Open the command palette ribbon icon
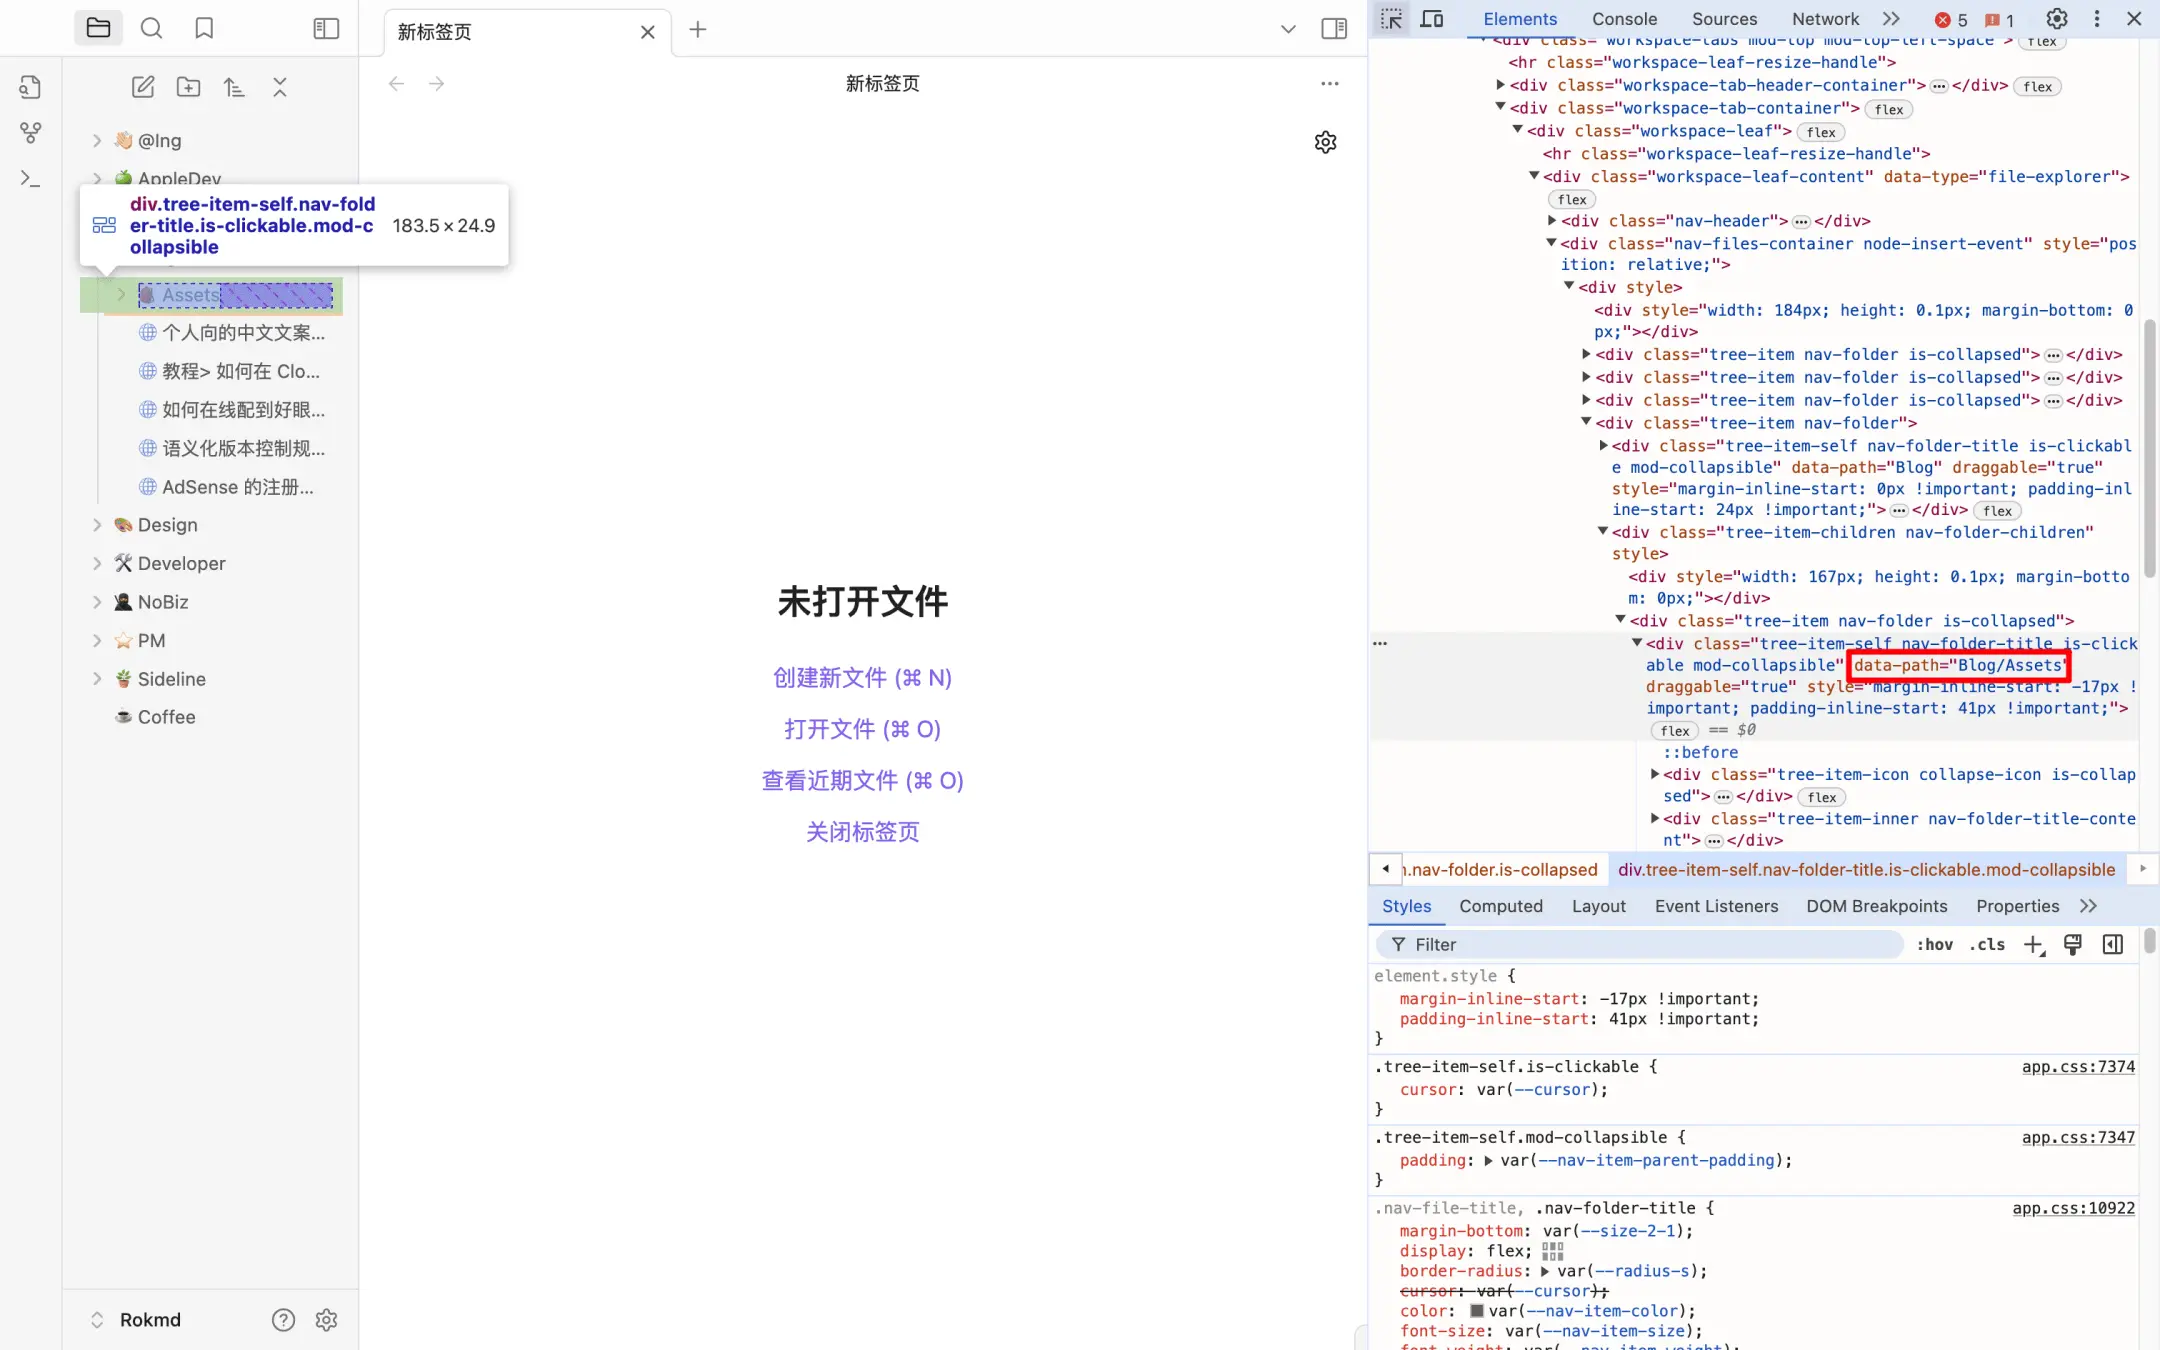Viewport: 2160px width, 1350px height. tap(30, 178)
